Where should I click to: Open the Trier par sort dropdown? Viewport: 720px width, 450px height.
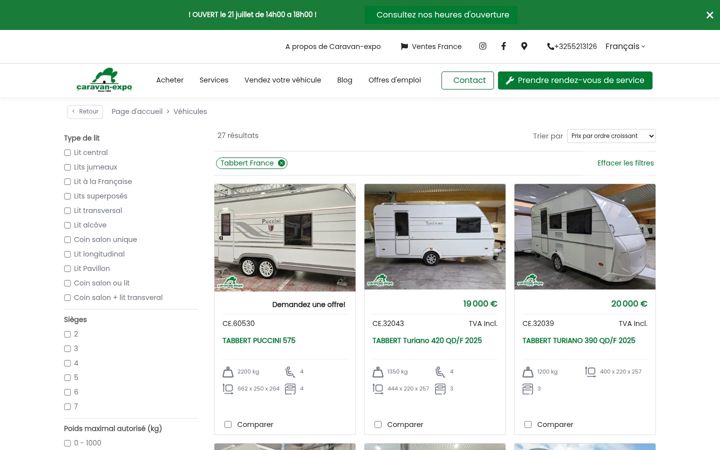611,136
